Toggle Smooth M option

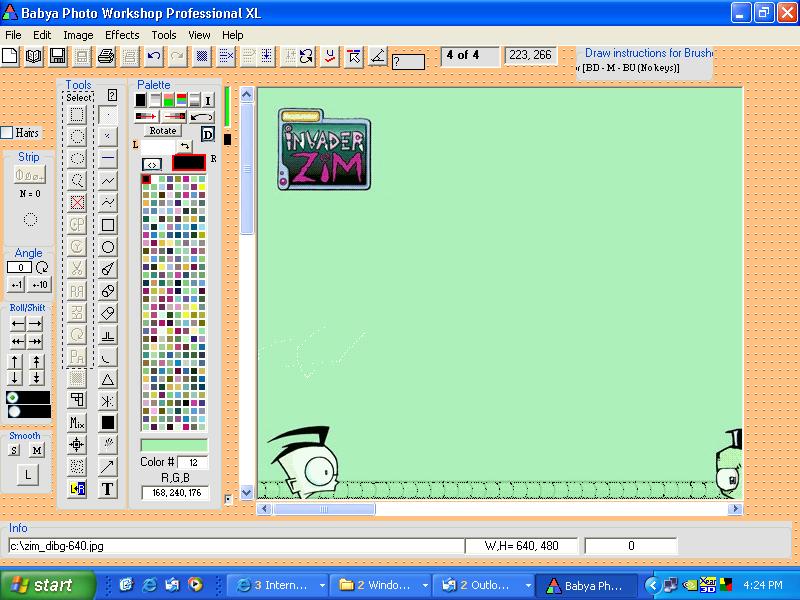pos(37,450)
